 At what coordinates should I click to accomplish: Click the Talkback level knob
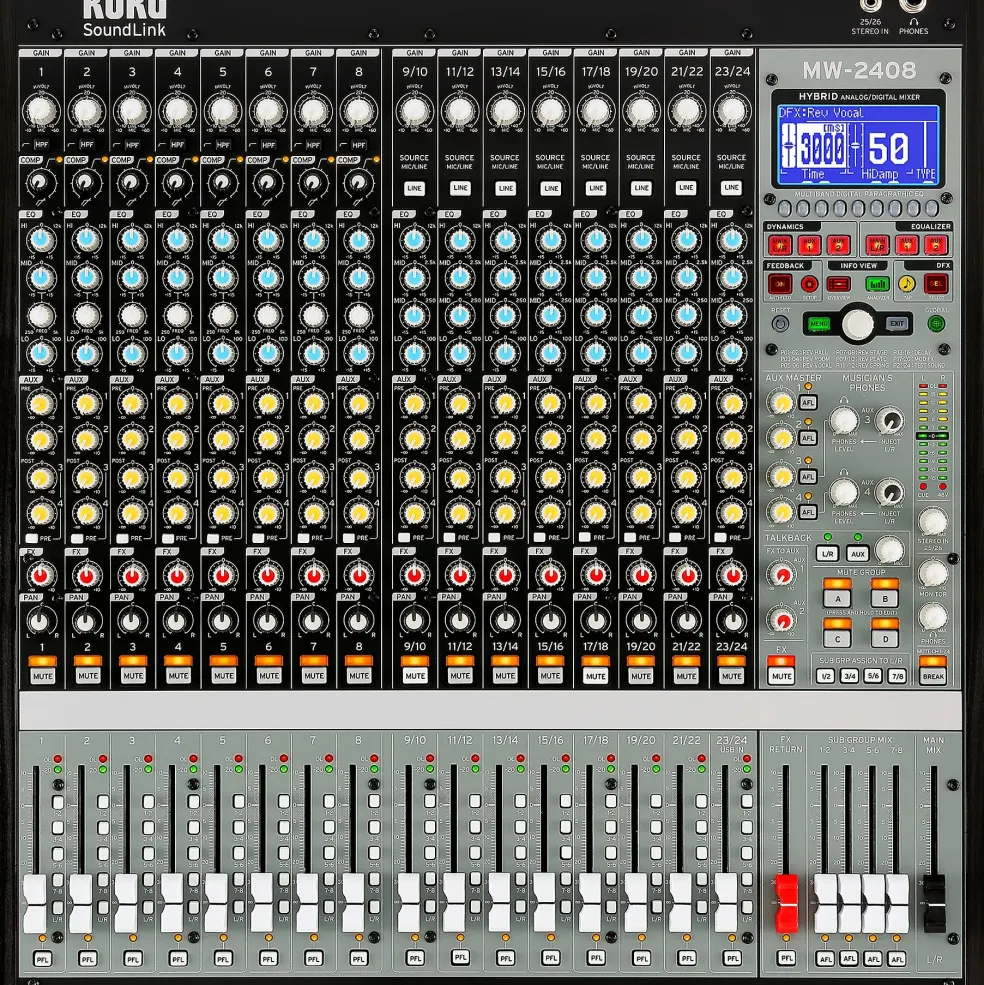[889, 550]
